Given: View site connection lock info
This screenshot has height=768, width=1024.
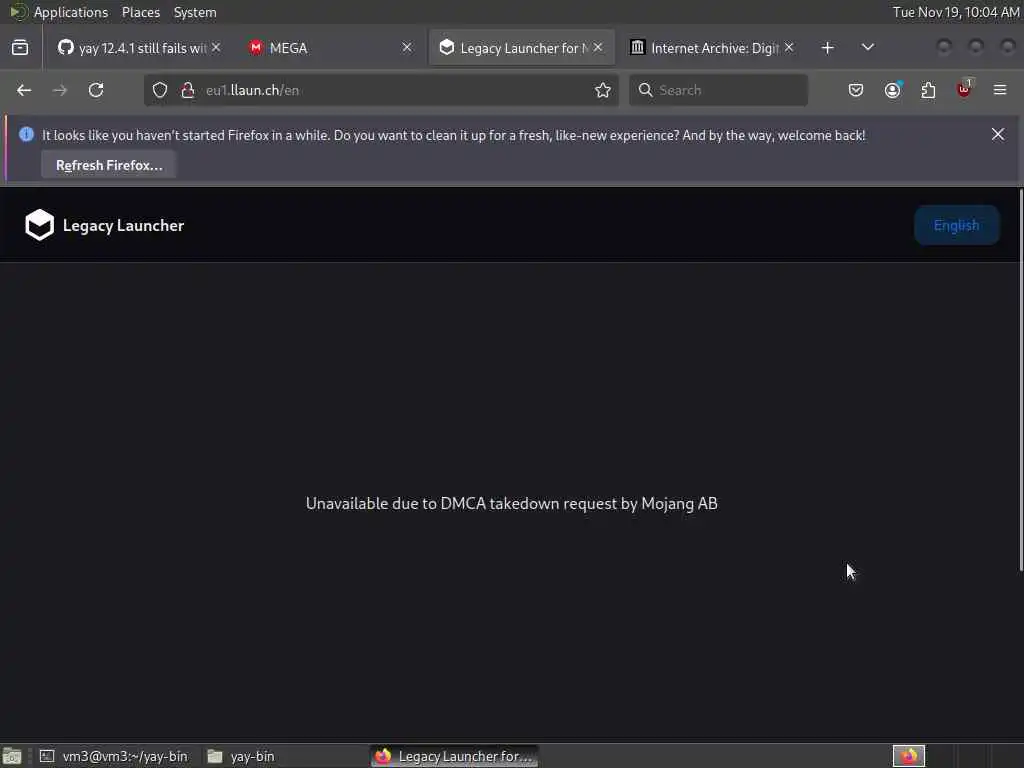Looking at the screenshot, I should [x=188, y=90].
